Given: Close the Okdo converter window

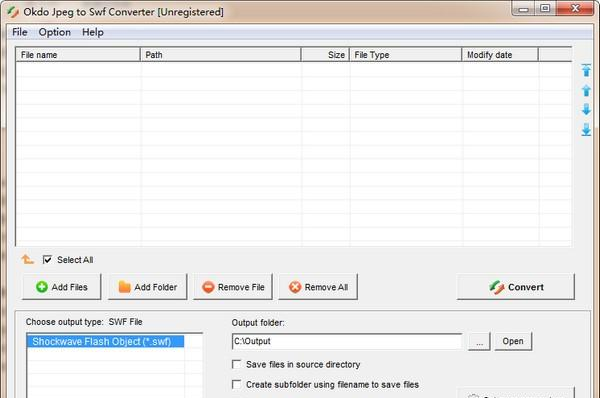Looking at the screenshot, I should coord(575,8).
